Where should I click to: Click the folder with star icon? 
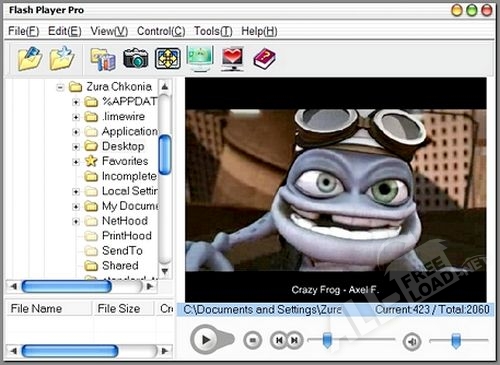click(x=62, y=58)
